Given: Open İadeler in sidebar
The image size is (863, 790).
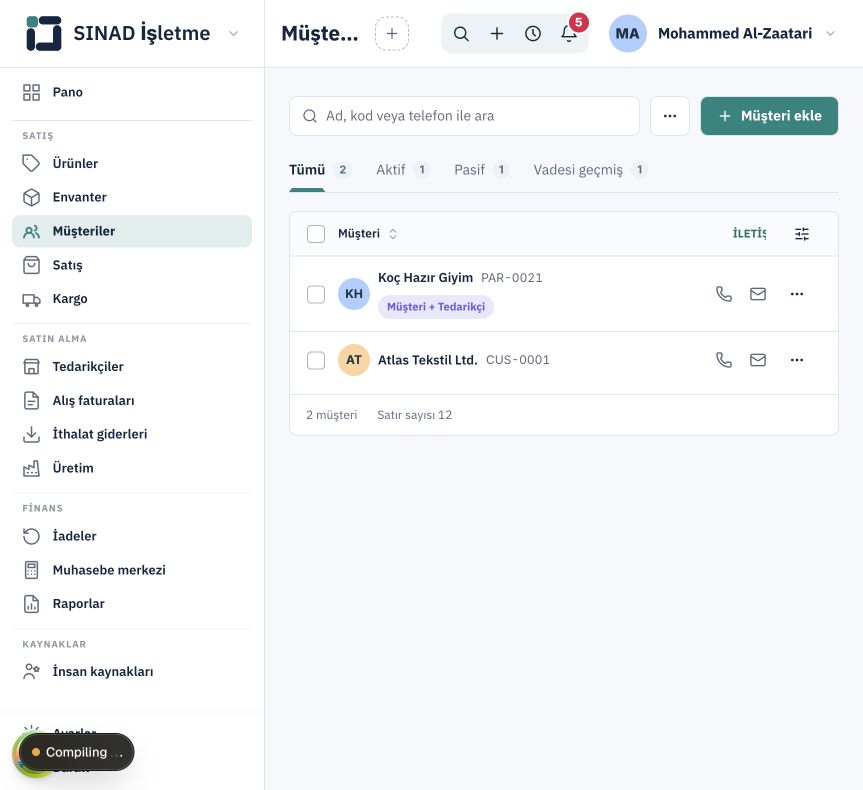Looking at the screenshot, I should [x=132, y=536].
